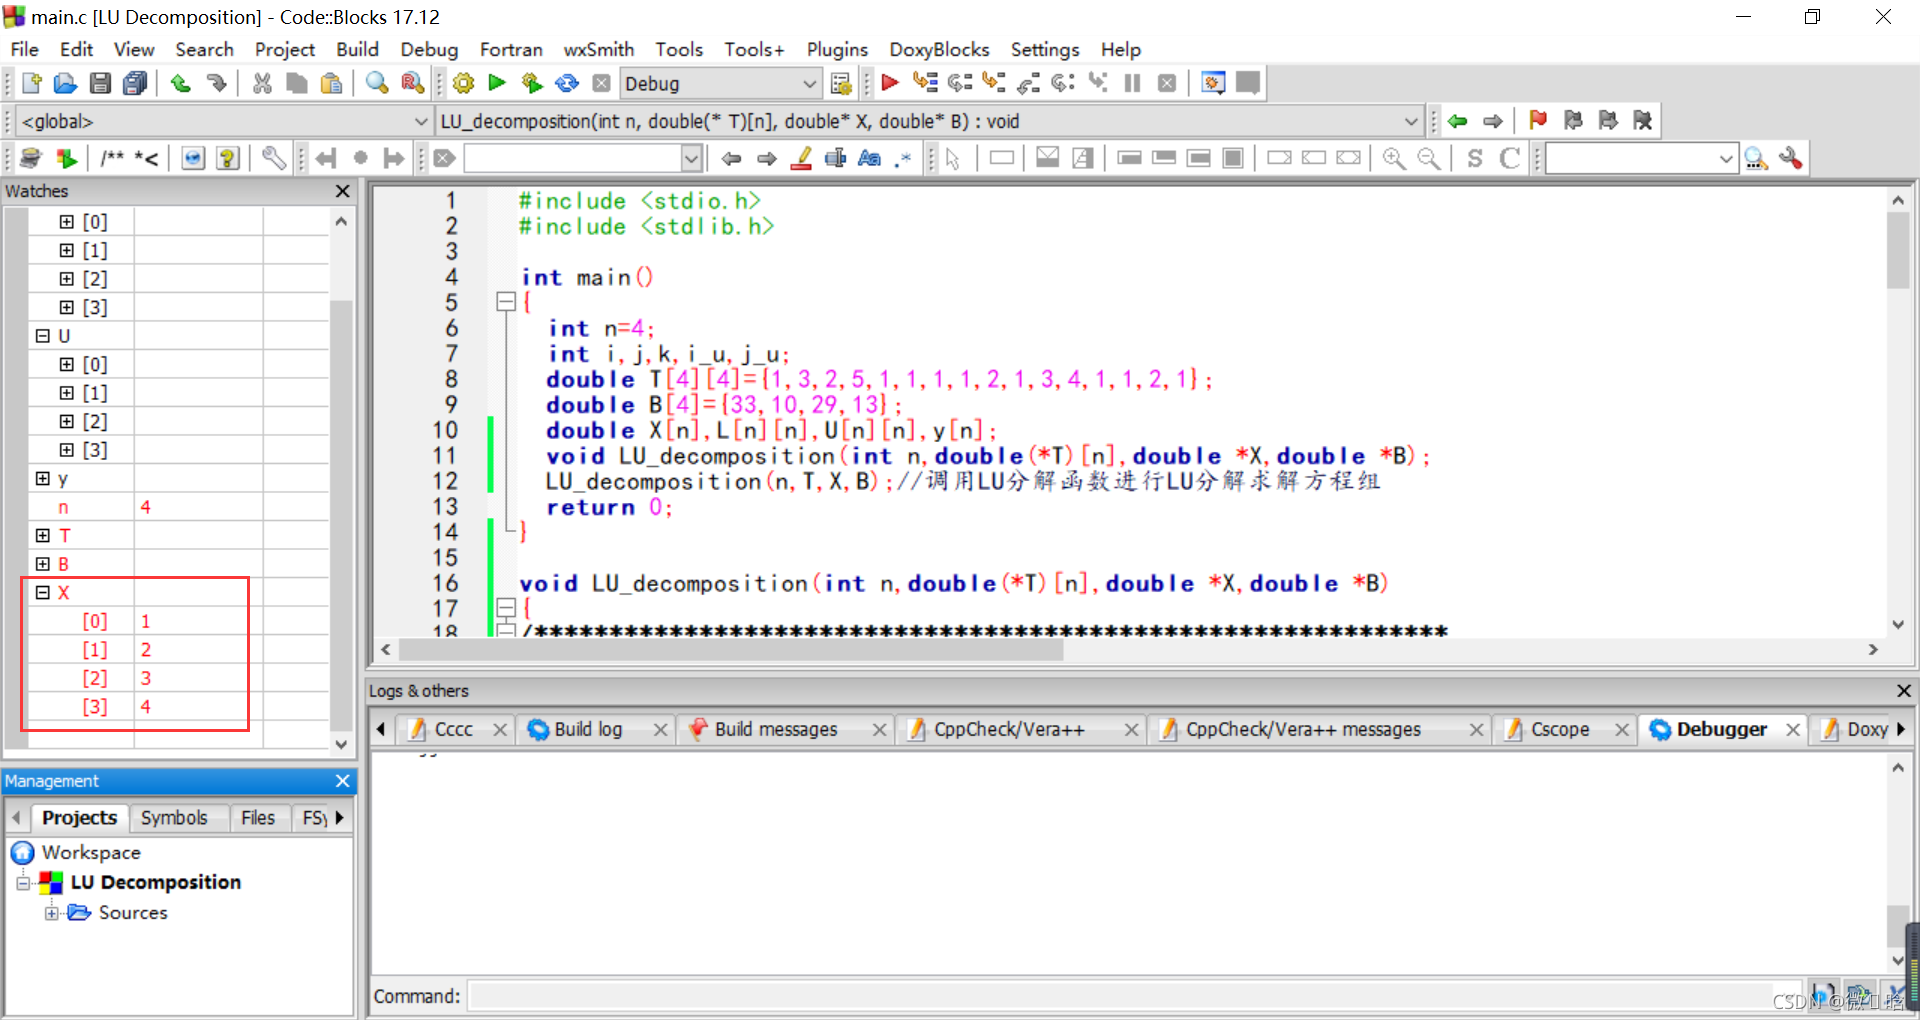Select the n watch value 4
1920x1020 pixels.
[146, 507]
